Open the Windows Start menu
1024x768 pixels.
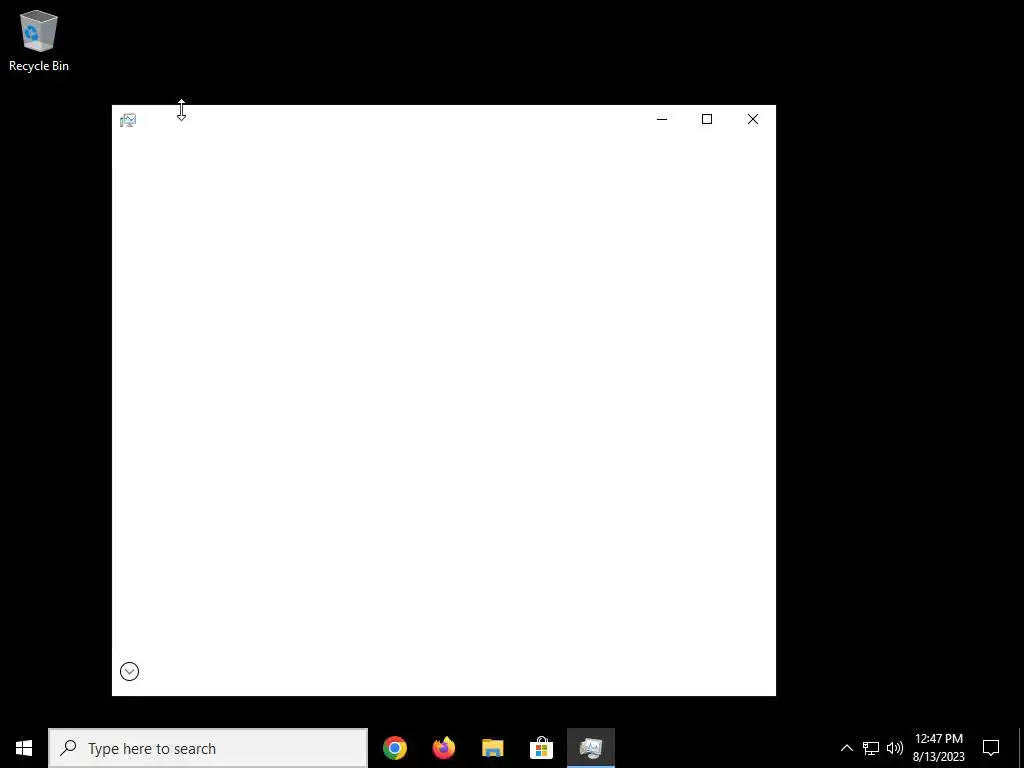24,748
